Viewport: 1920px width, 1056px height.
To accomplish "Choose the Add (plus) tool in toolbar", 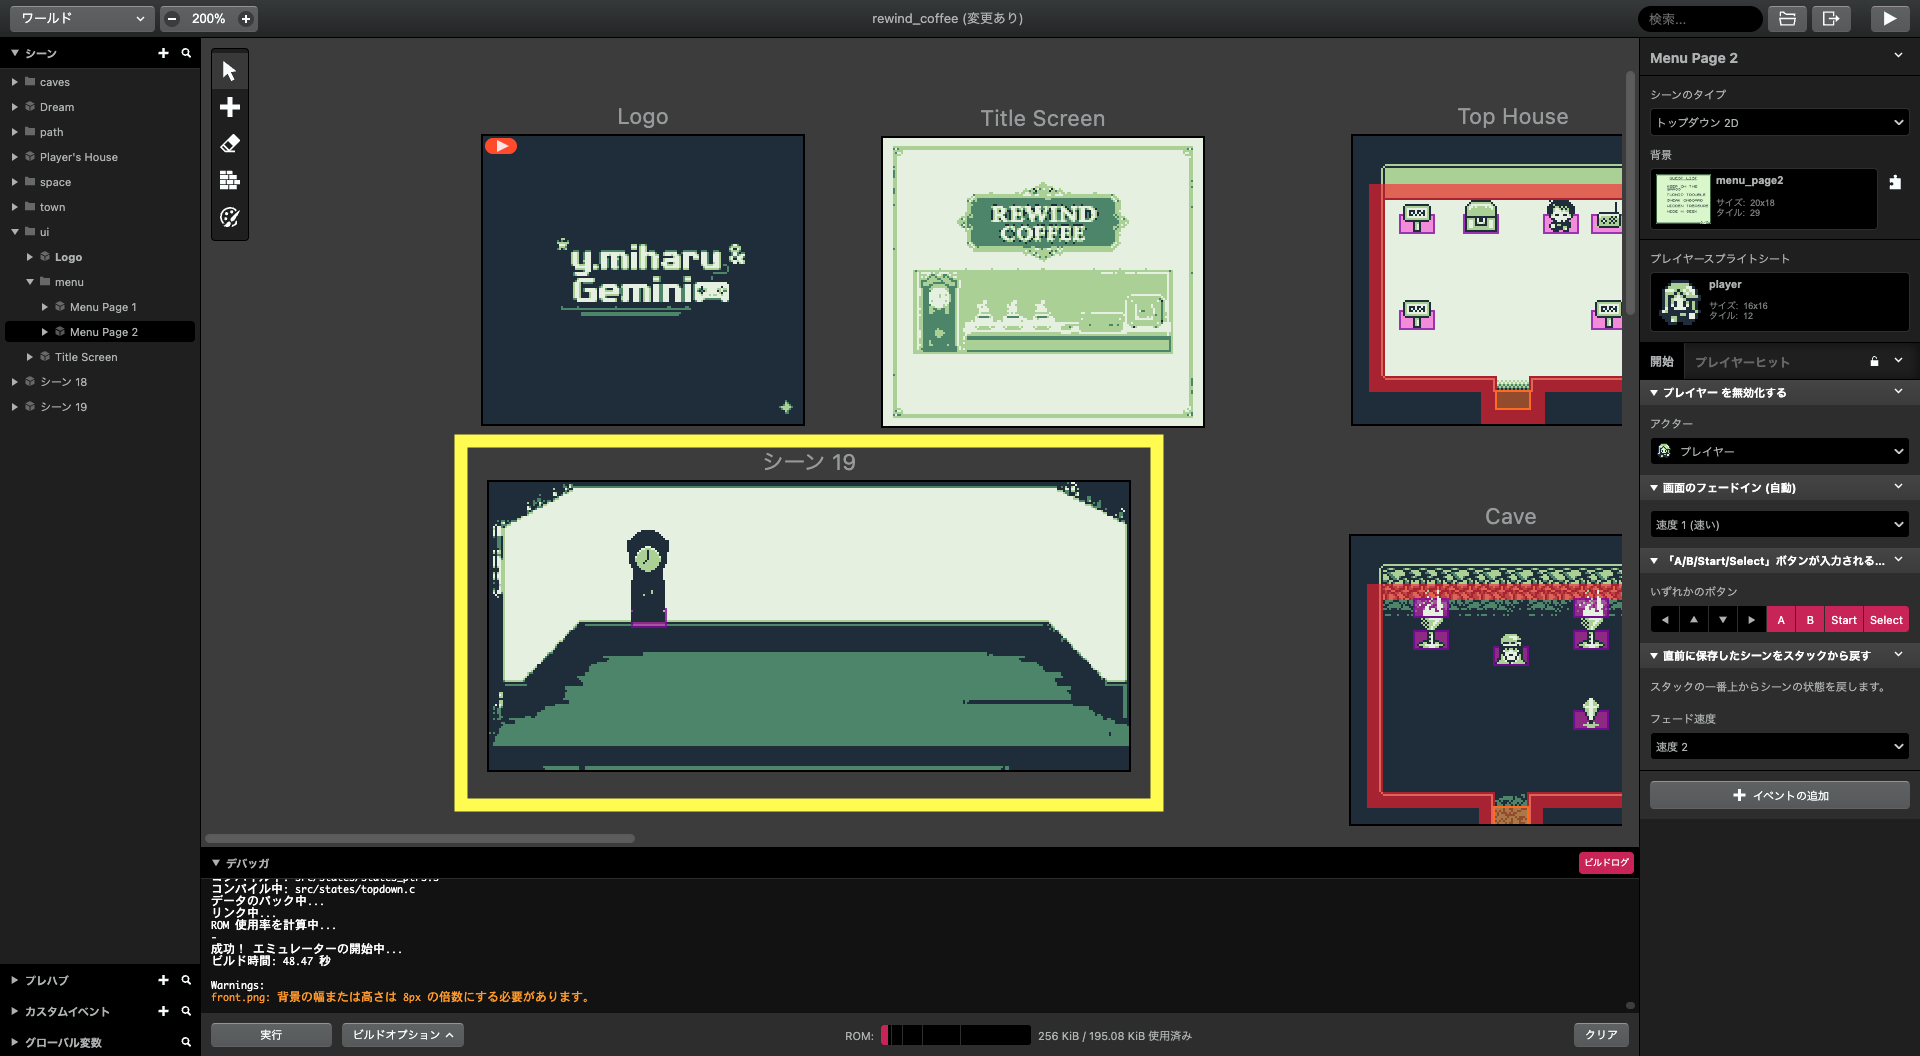I will pyautogui.click(x=230, y=107).
